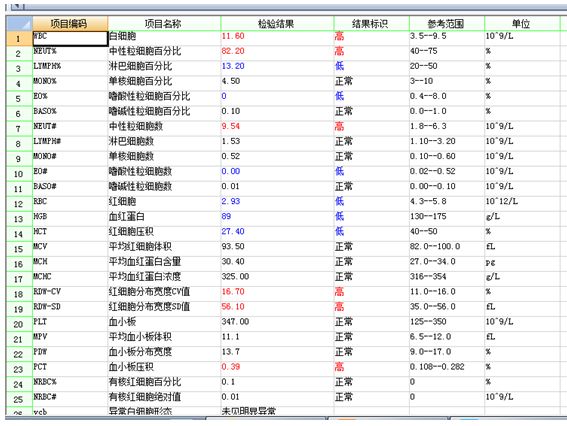Viewport: 567px width, 426px height.
Task: Click the EO% code cell
Action: 70,99
